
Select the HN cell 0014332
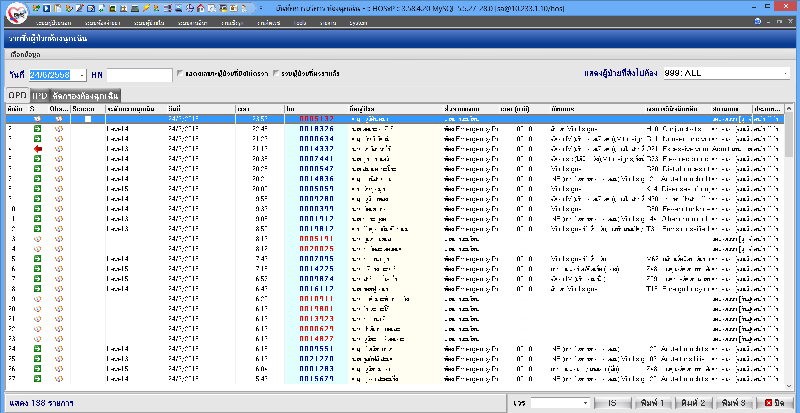click(316, 149)
